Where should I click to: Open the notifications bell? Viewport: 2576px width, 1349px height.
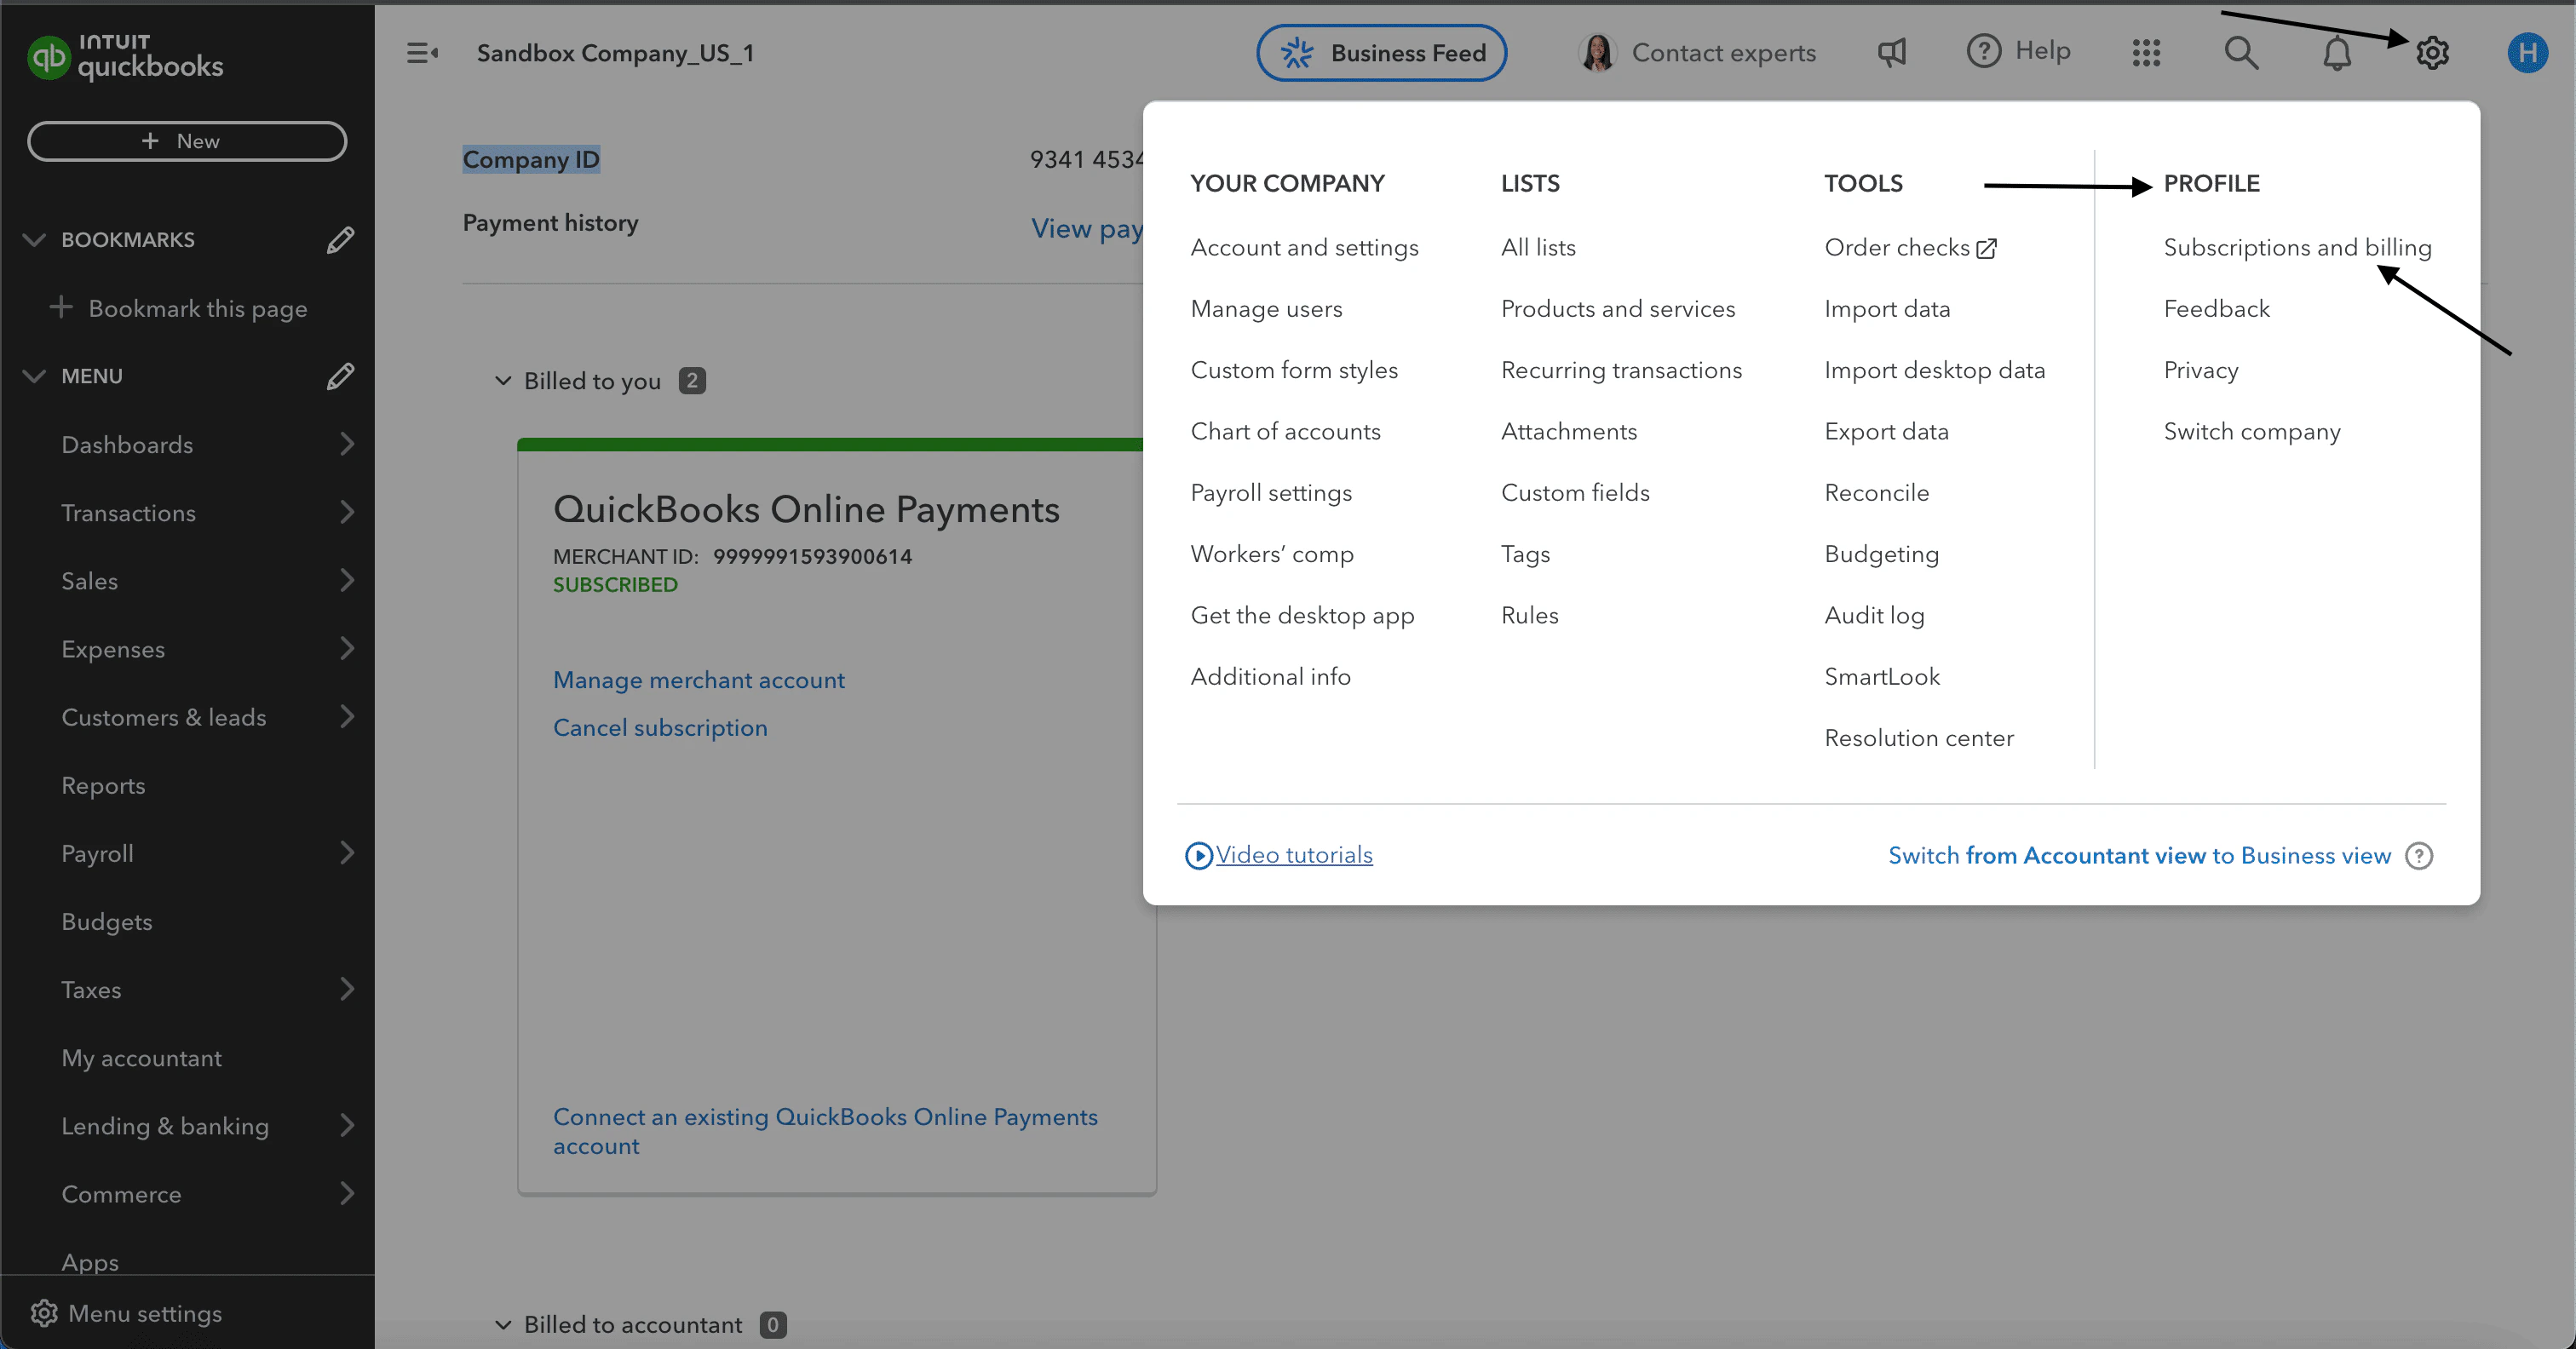tap(2336, 53)
